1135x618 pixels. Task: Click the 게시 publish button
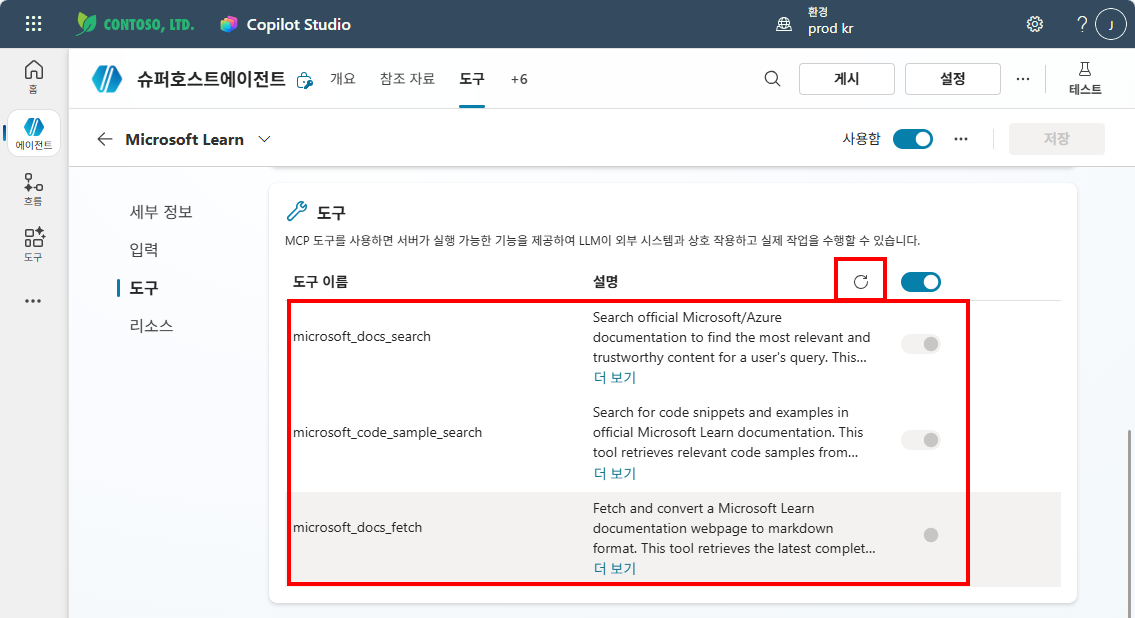[x=847, y=79]
